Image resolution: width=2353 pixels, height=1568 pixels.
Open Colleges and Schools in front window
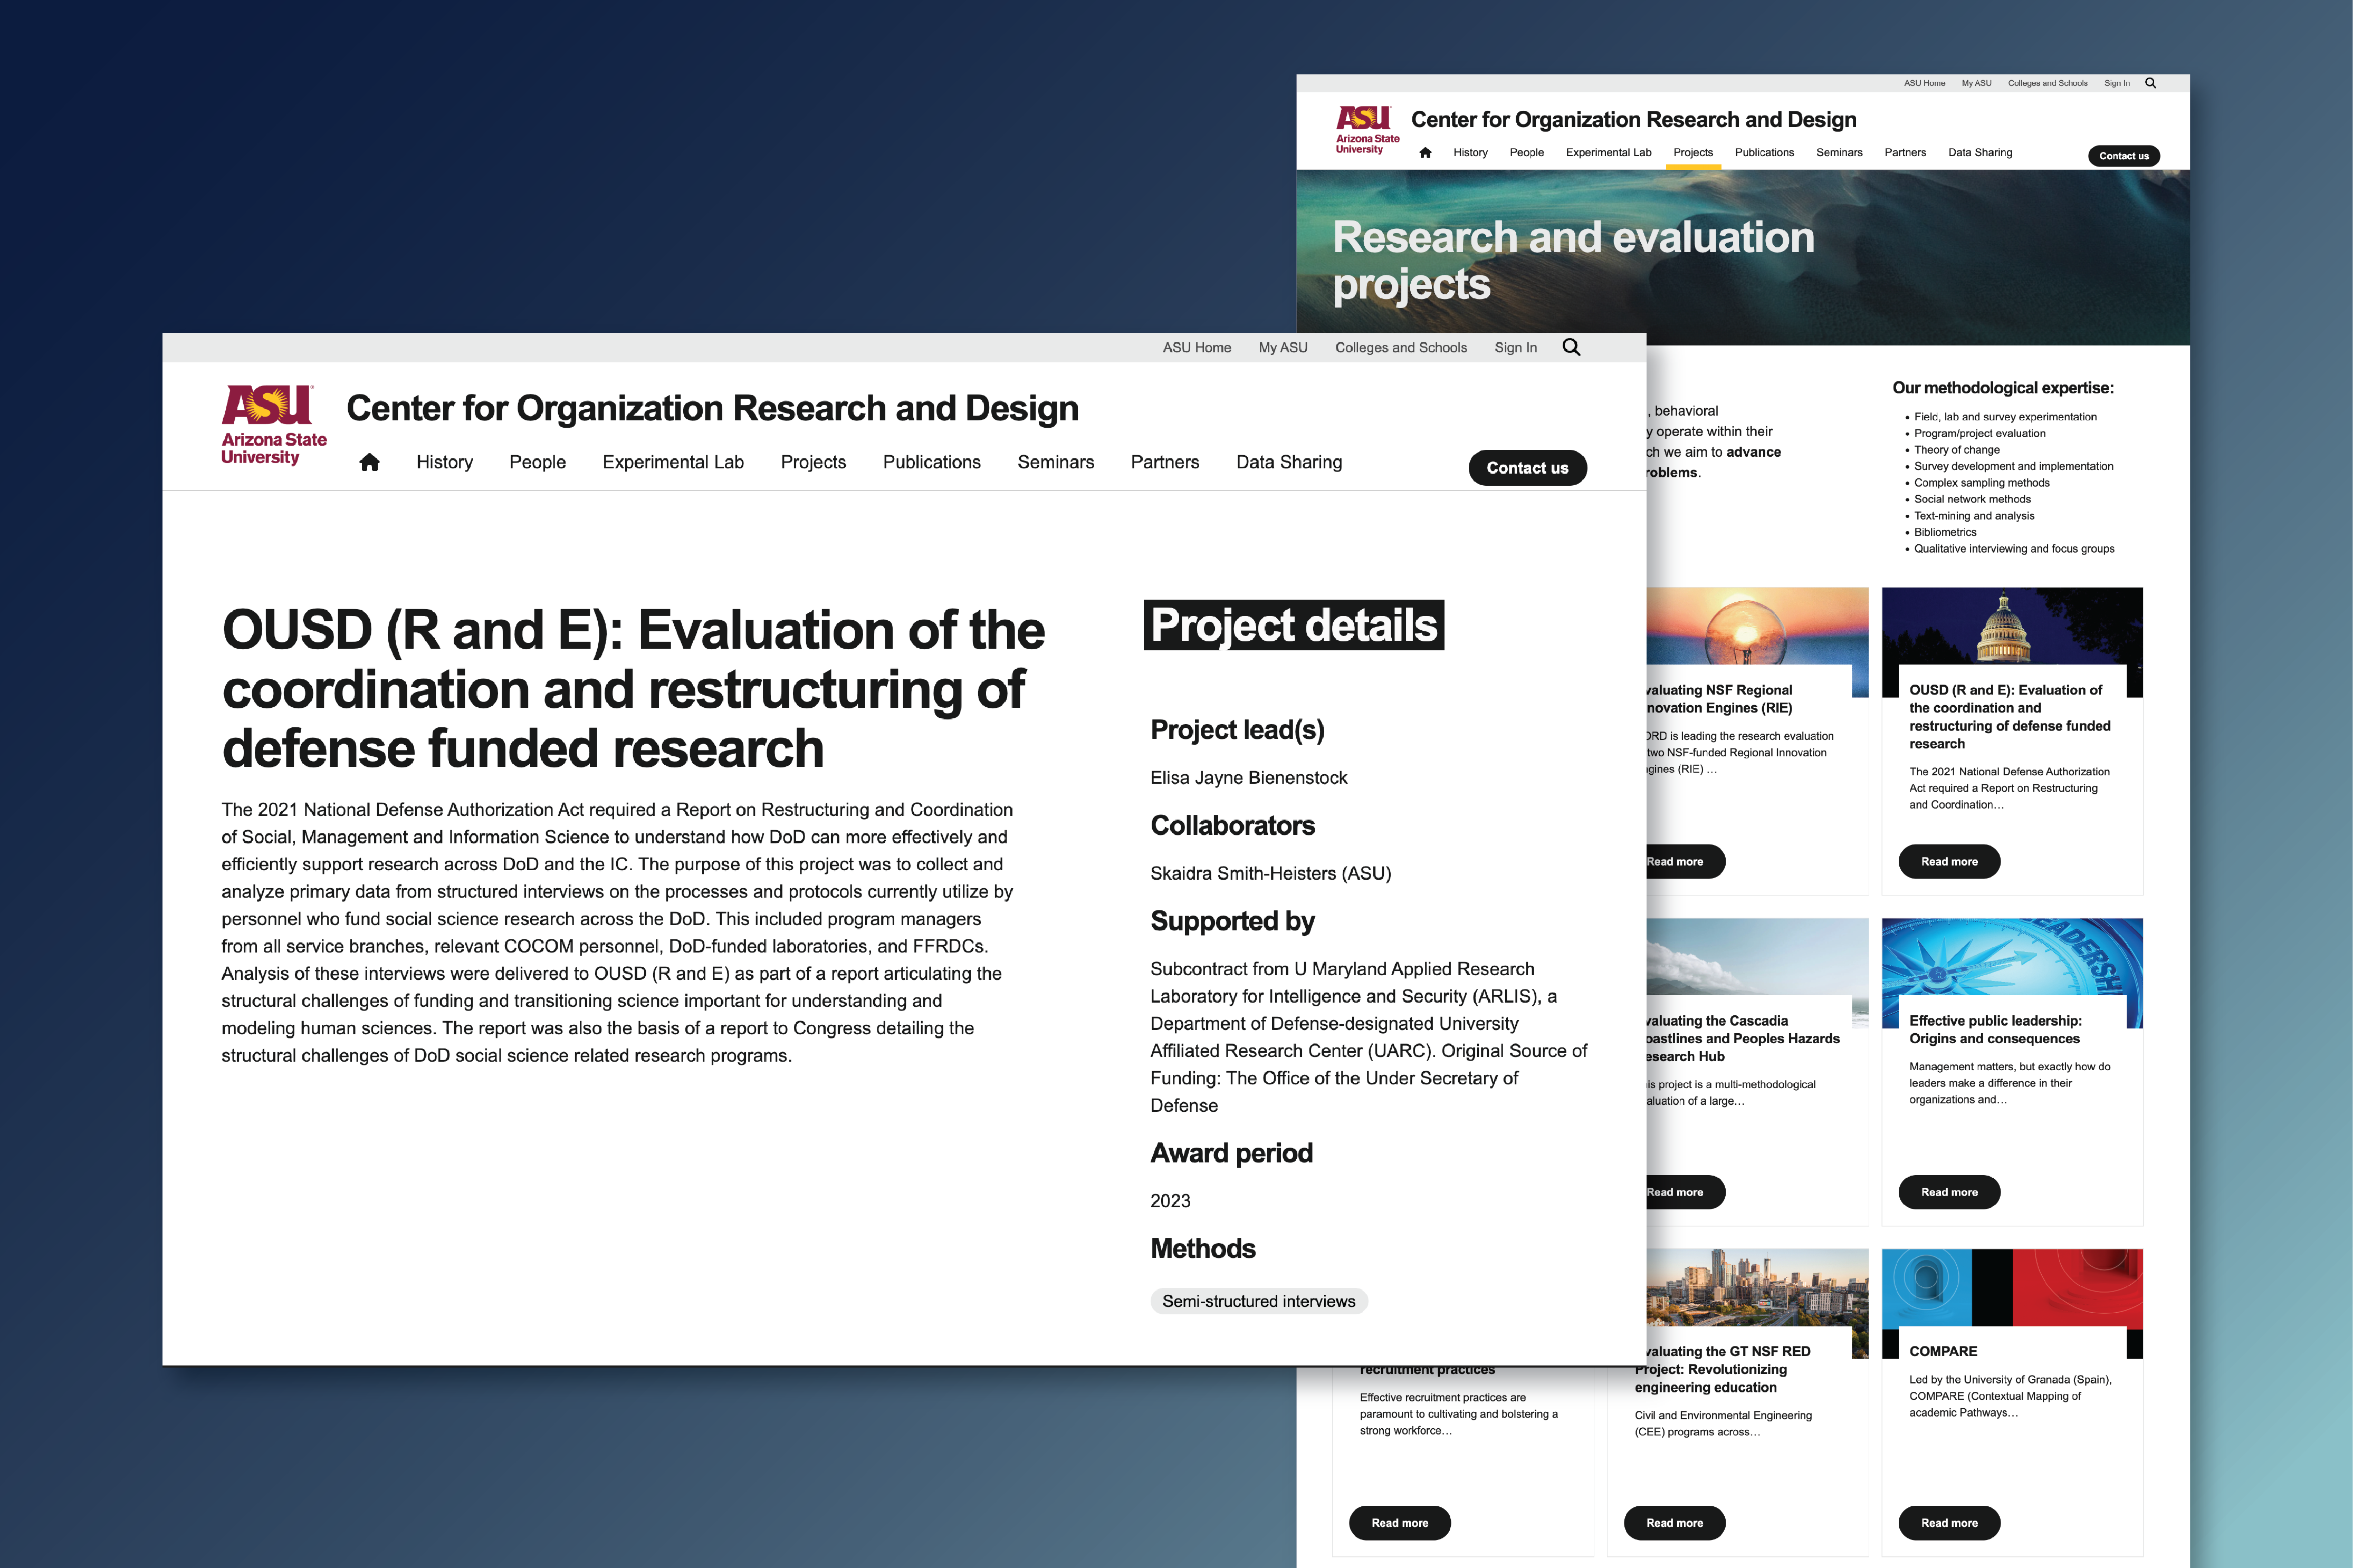pos(1400,347)
